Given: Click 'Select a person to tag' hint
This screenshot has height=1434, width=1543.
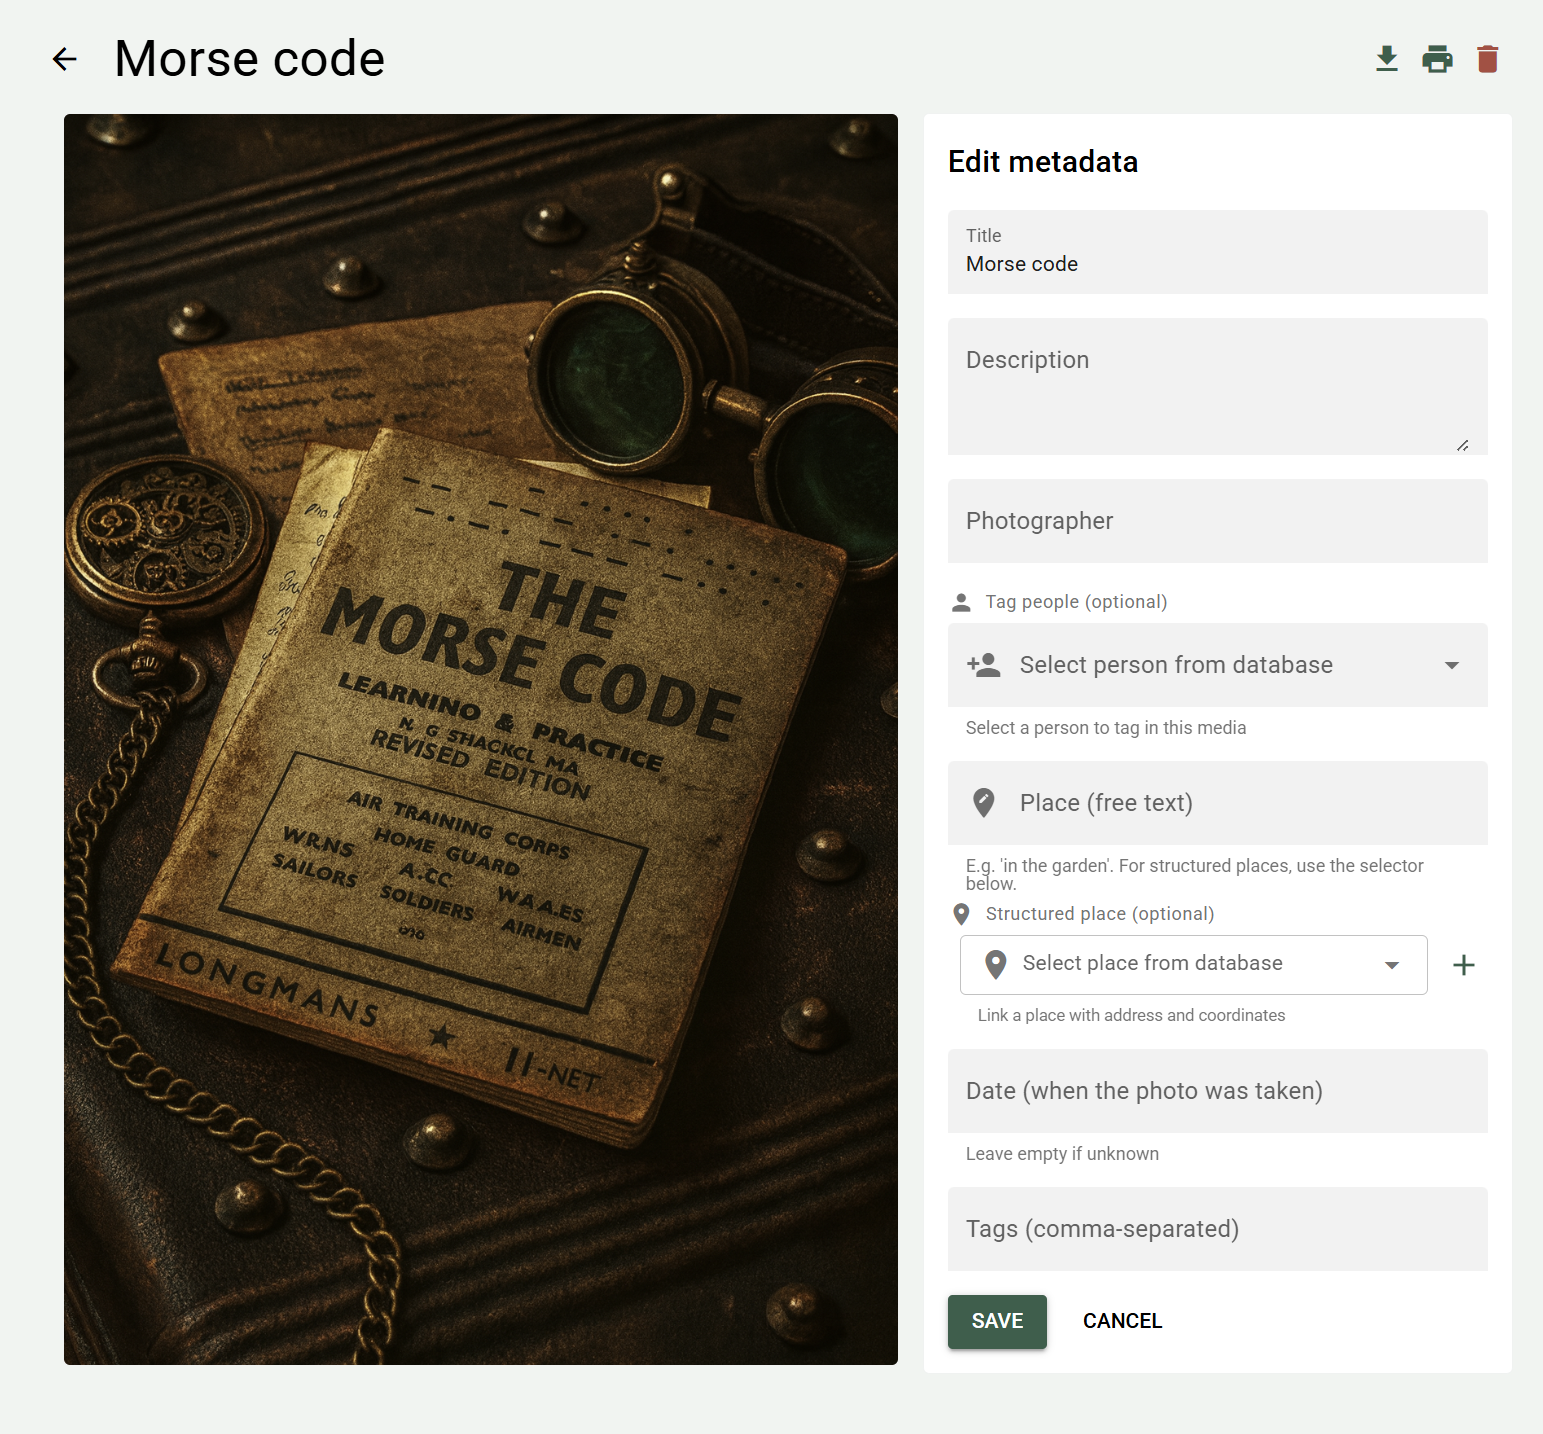Looking at the screenshot, I should click(x=1106, y=728).
